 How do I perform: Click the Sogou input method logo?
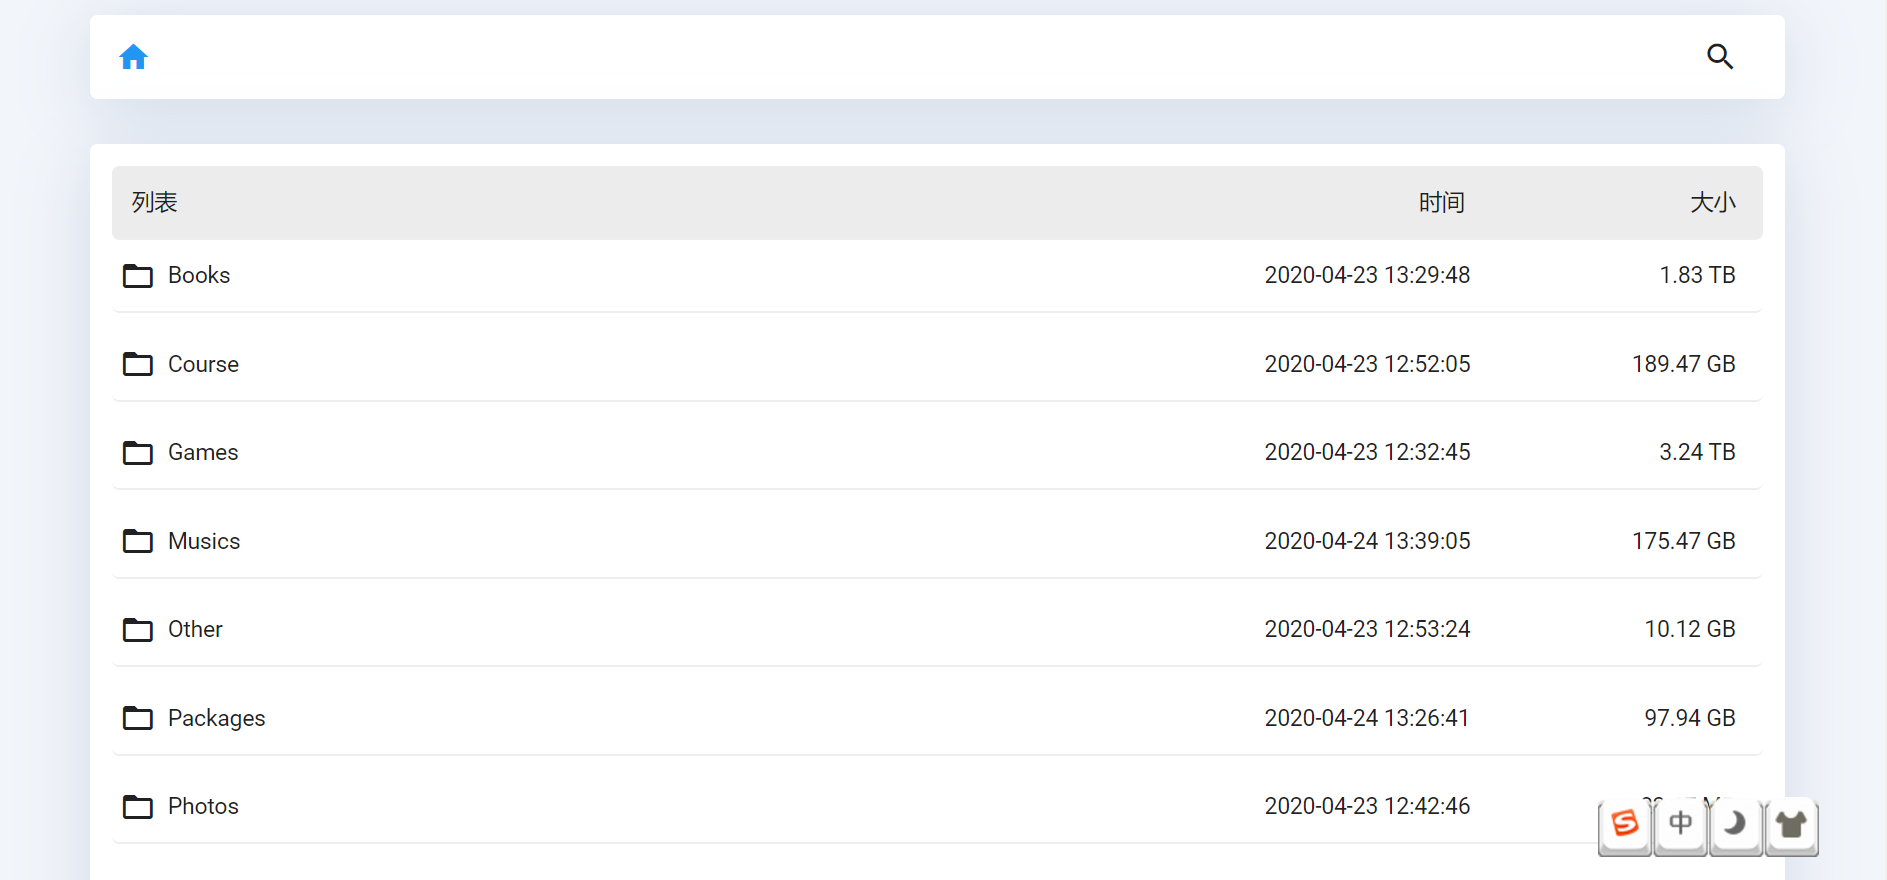[x=1625, y=824]
